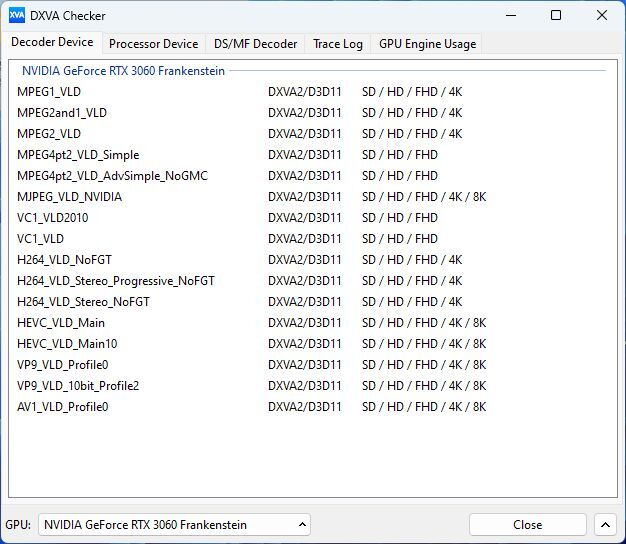The width and height of the screenshot is (626, 544).
Task: Open the GPU Engine Usage tab
Action: pos(427,44)
